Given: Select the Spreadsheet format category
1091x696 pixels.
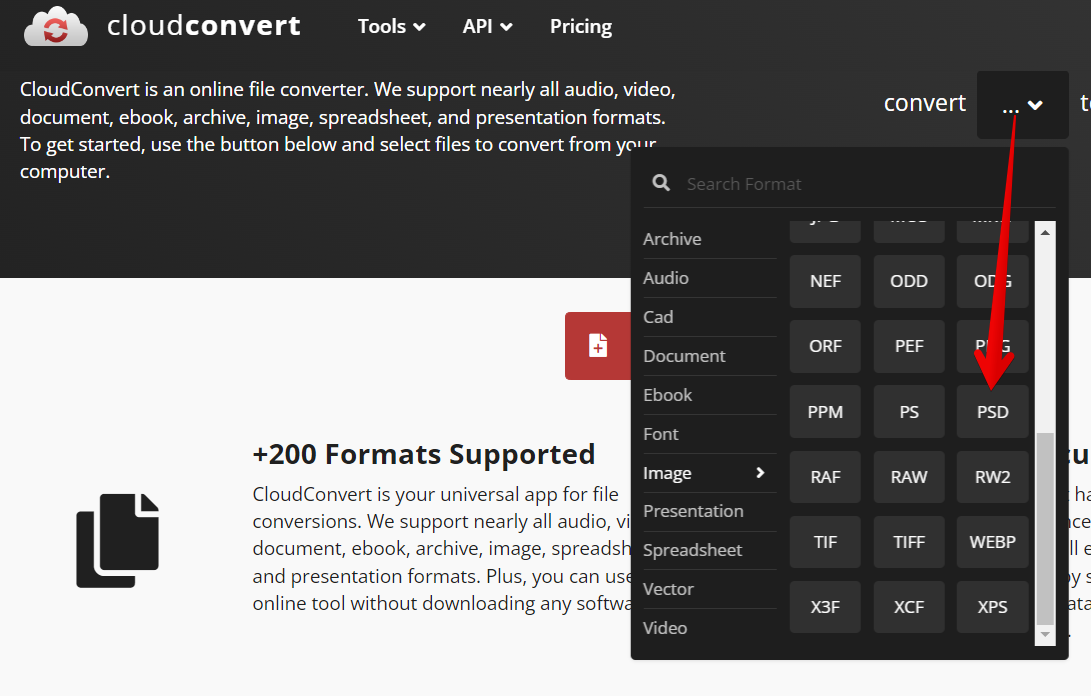Looking at the screenshot, I should [x=693, y=550].
